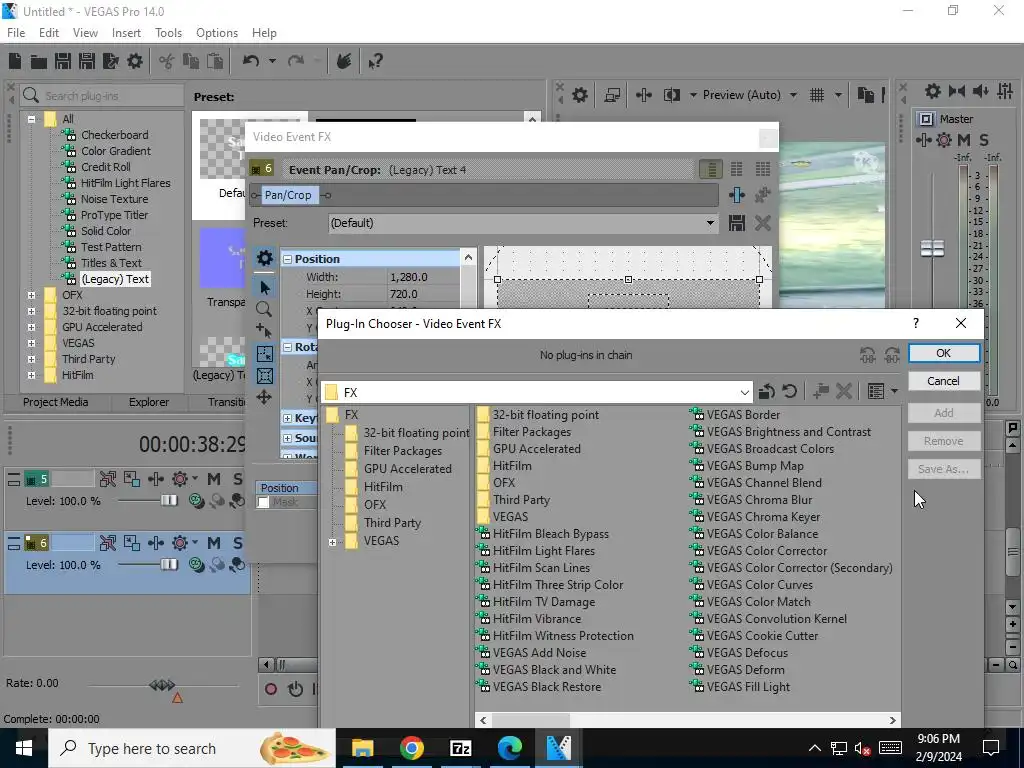Switch to Explorer tab

tap(149, 402)
